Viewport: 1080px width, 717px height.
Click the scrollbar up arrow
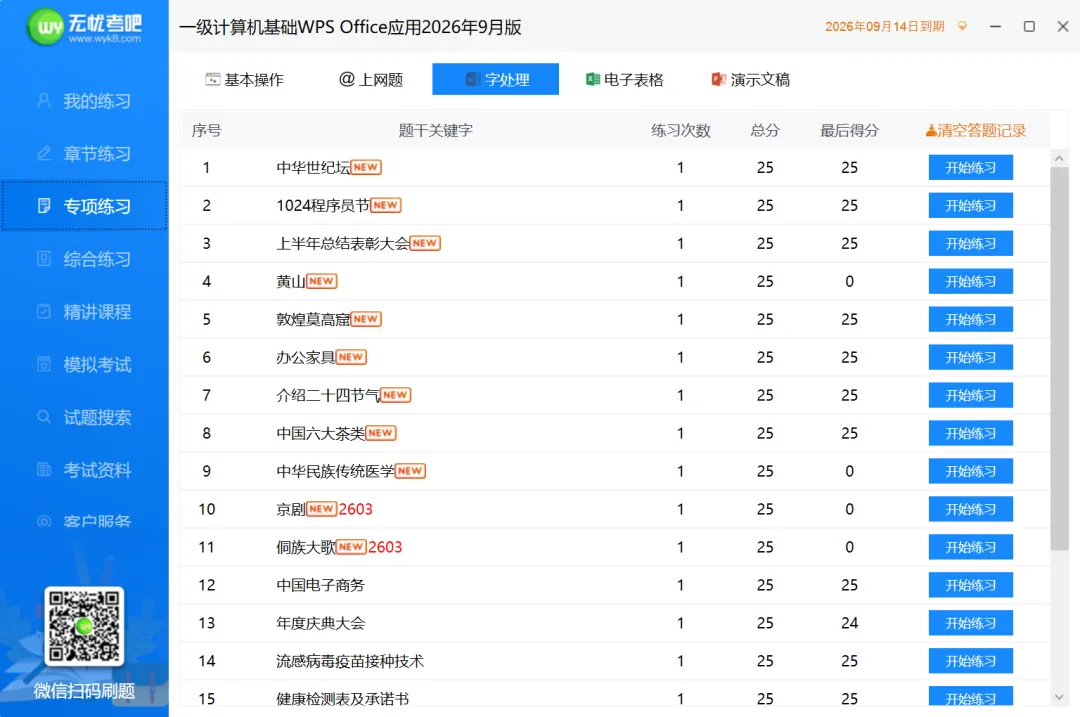1059,158
